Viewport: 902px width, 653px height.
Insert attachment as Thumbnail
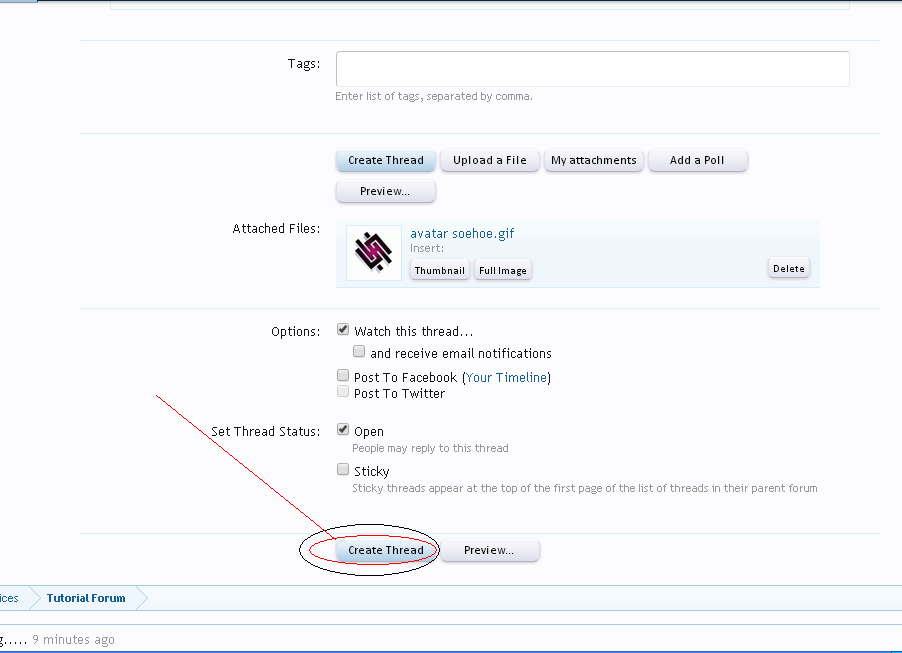click(x=440, y=270)
